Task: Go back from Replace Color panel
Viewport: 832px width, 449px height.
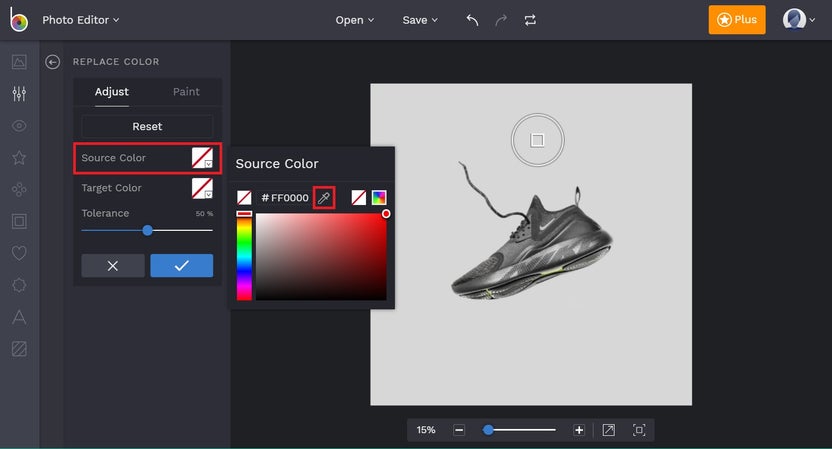Action: [53, 62]
